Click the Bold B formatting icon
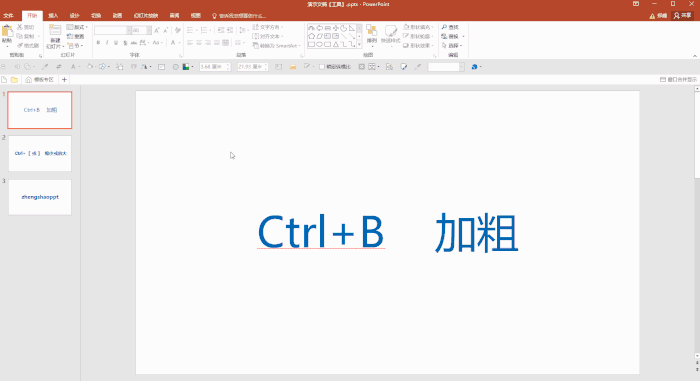Image resolution: width=700 pixels, height=381 pixels. [x=98, y=43]
